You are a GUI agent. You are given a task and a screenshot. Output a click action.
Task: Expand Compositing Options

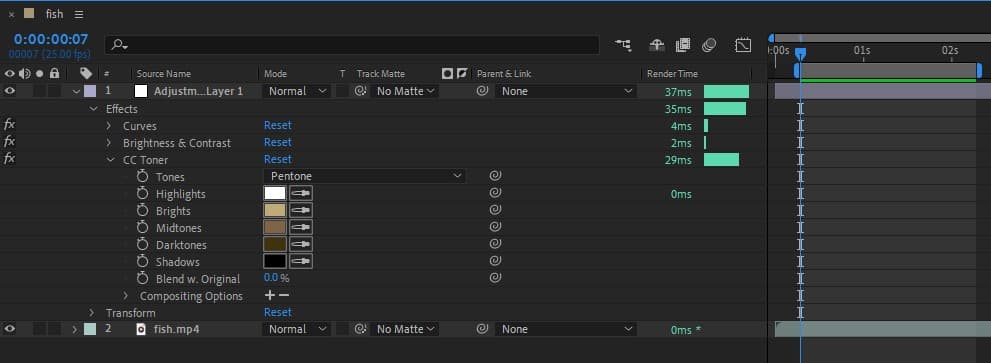pyautogui.click(x=126, y=295)
